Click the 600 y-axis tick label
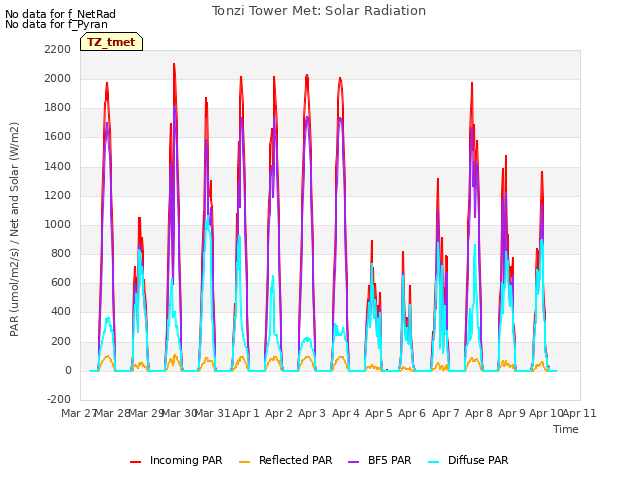This screenshot has width=640, height=480. point(61,282)
